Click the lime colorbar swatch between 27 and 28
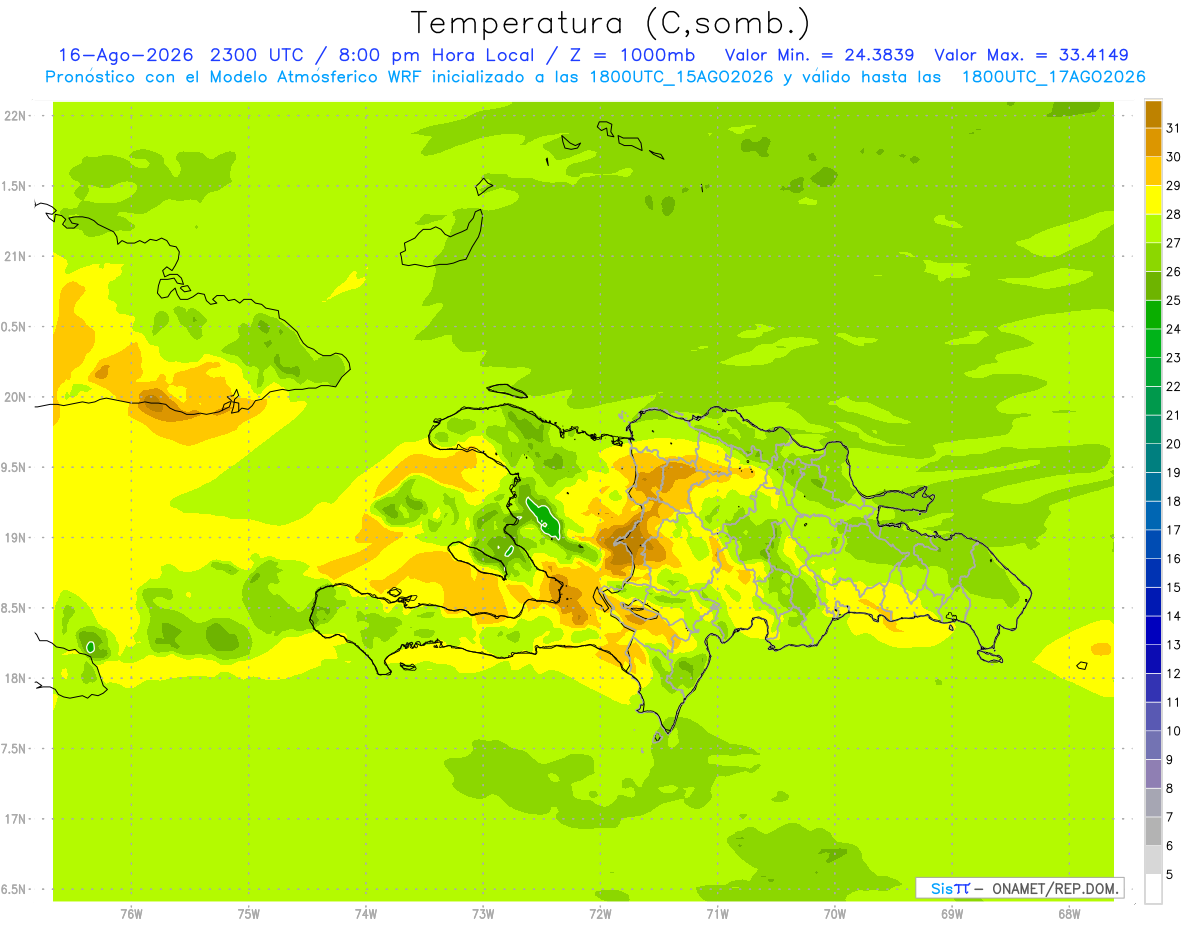The image size is (1200, 927). [1153, 228]
